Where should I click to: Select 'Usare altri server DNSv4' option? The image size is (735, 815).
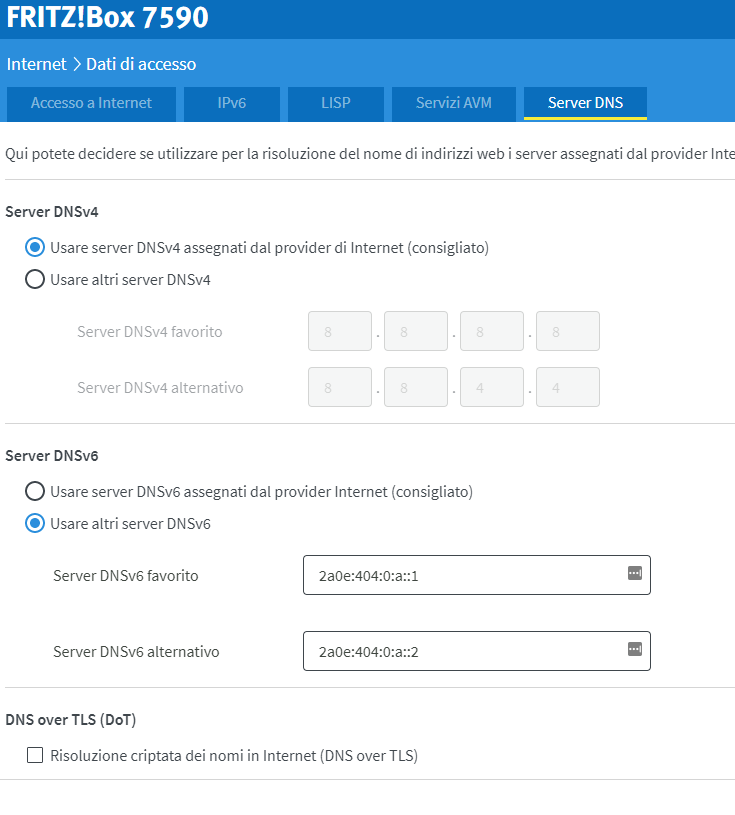point(35,279)
